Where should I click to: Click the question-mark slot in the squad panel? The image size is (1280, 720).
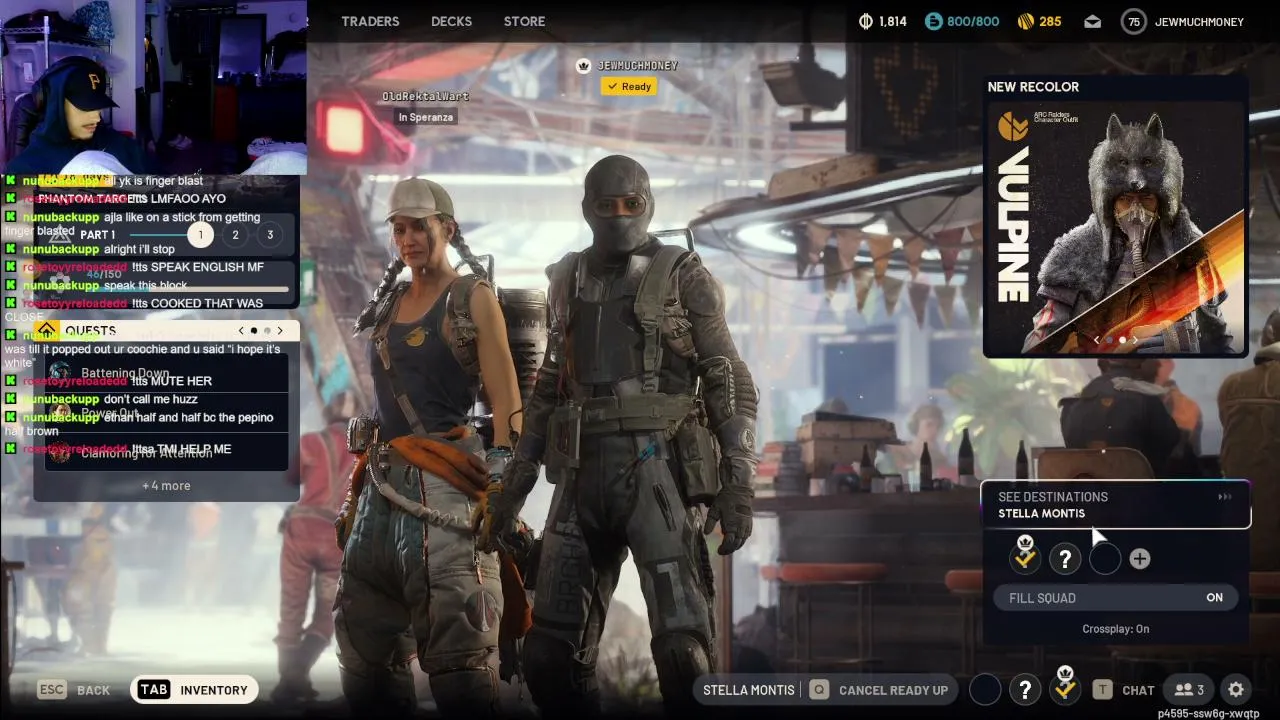pyautogui.click(x=1065, y=559)
